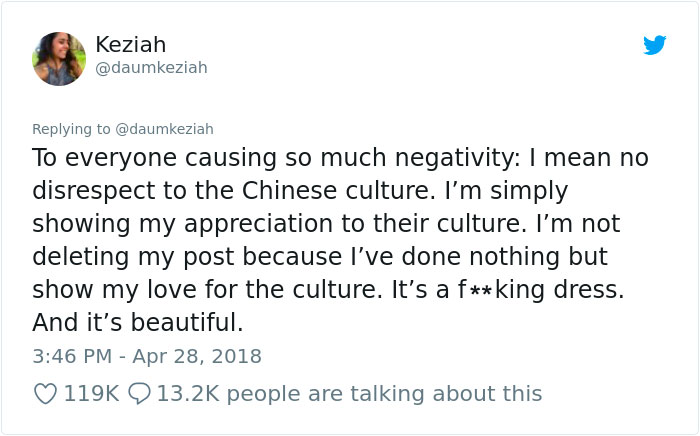Open the 3:46 PM tweet timestamp
The image size is (700, 436).
[x=71, y=355]
